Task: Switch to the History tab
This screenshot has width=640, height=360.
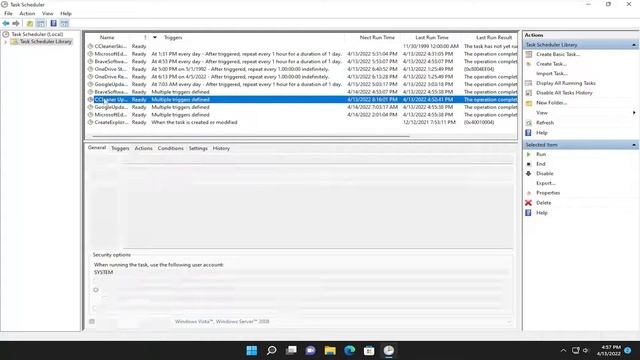Action: pyautogui.click(x=221, y=149)
